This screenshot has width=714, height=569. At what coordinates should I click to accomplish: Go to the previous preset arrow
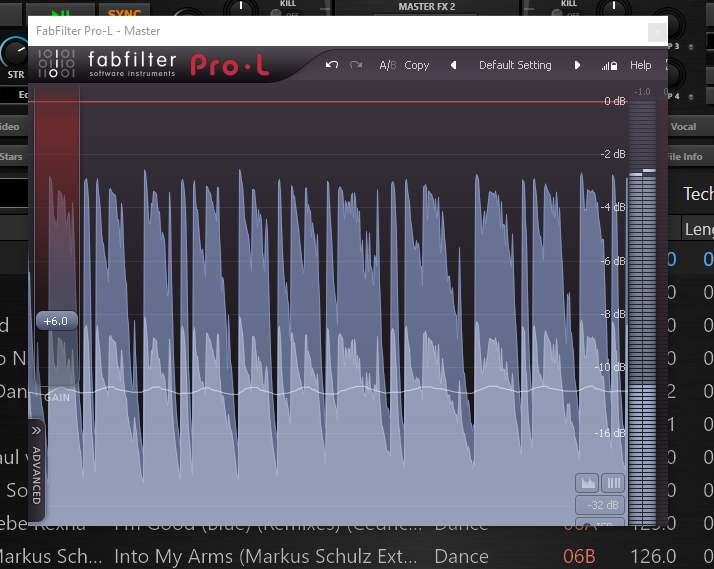click(x=453, y=65)
